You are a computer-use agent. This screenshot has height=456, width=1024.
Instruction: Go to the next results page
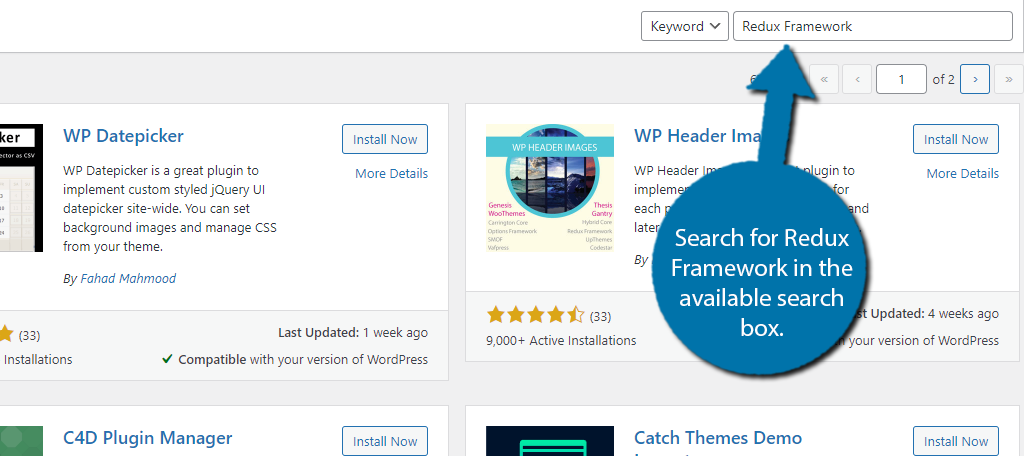pos(975,79)
